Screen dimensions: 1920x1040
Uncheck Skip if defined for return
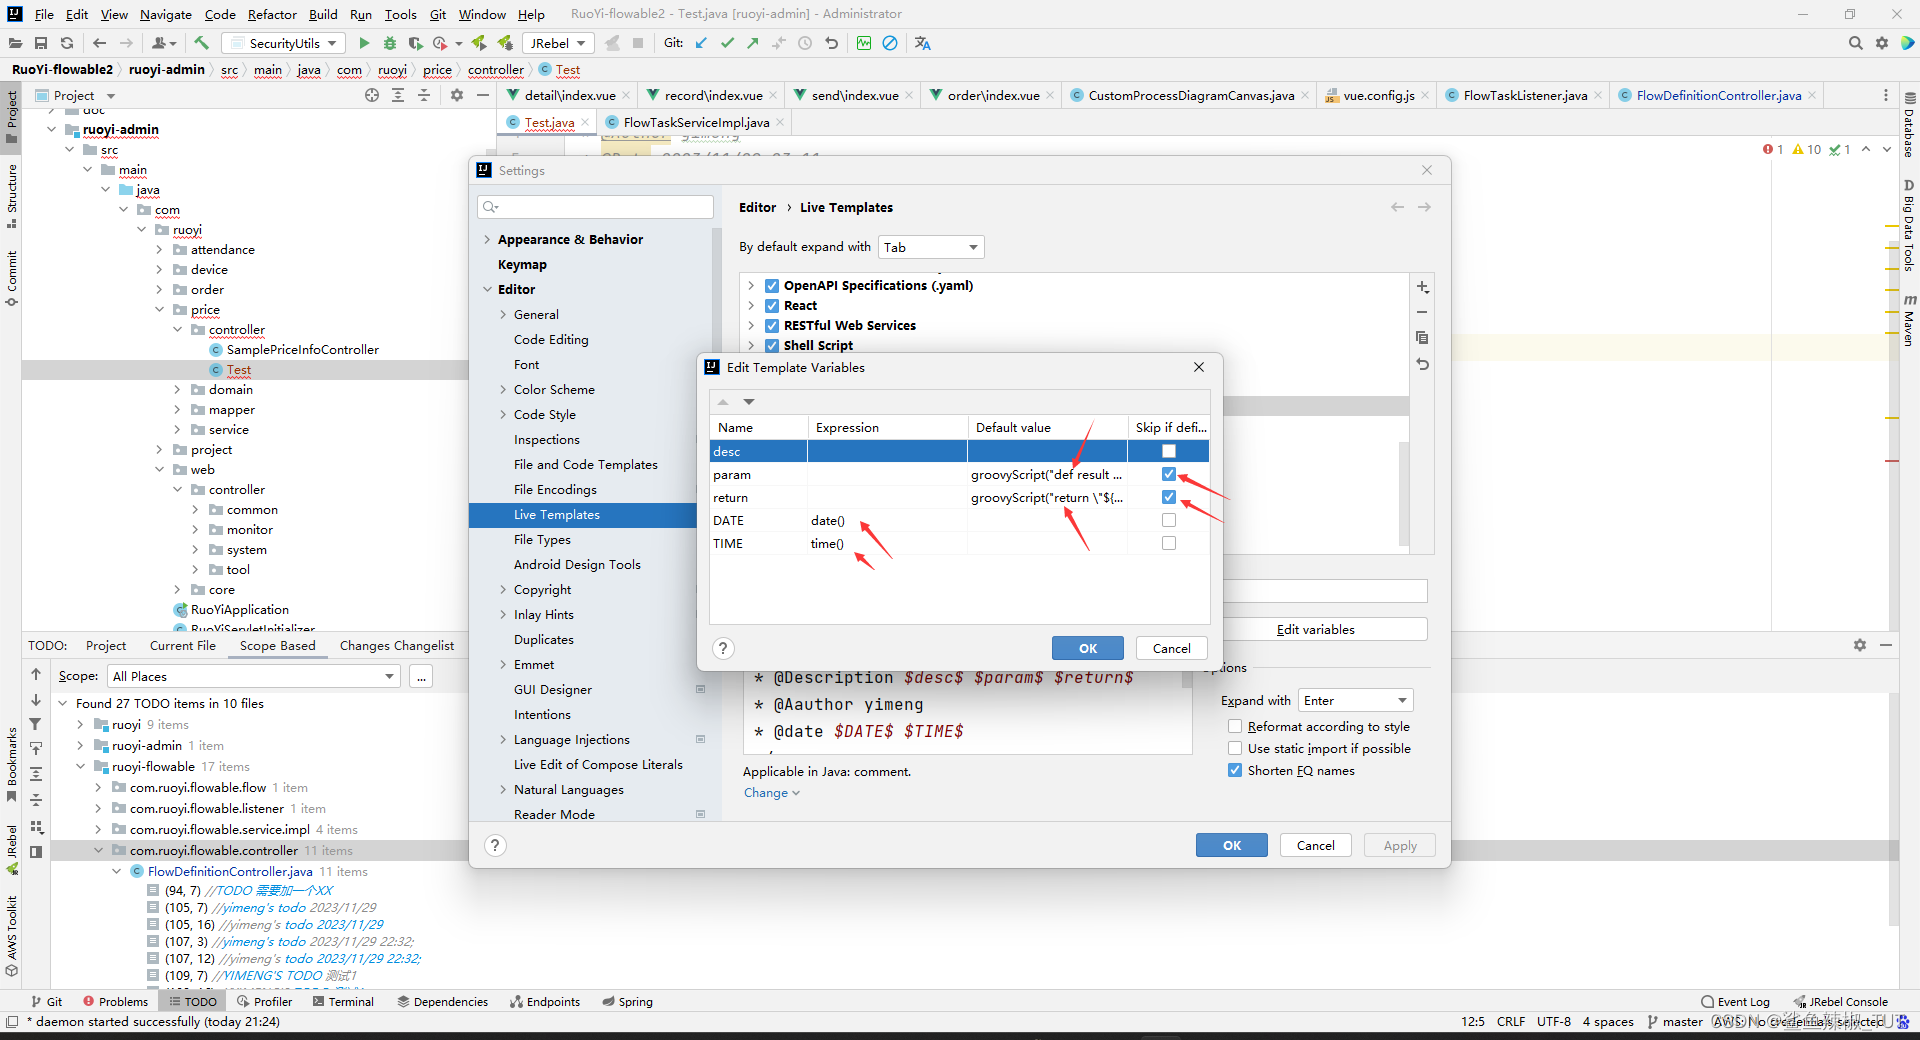pos(1168,497)
